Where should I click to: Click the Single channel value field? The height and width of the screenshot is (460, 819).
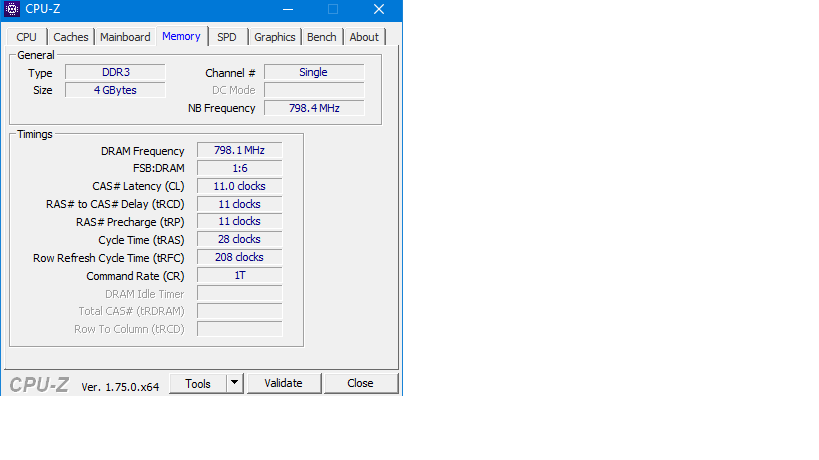pos(314,72)
